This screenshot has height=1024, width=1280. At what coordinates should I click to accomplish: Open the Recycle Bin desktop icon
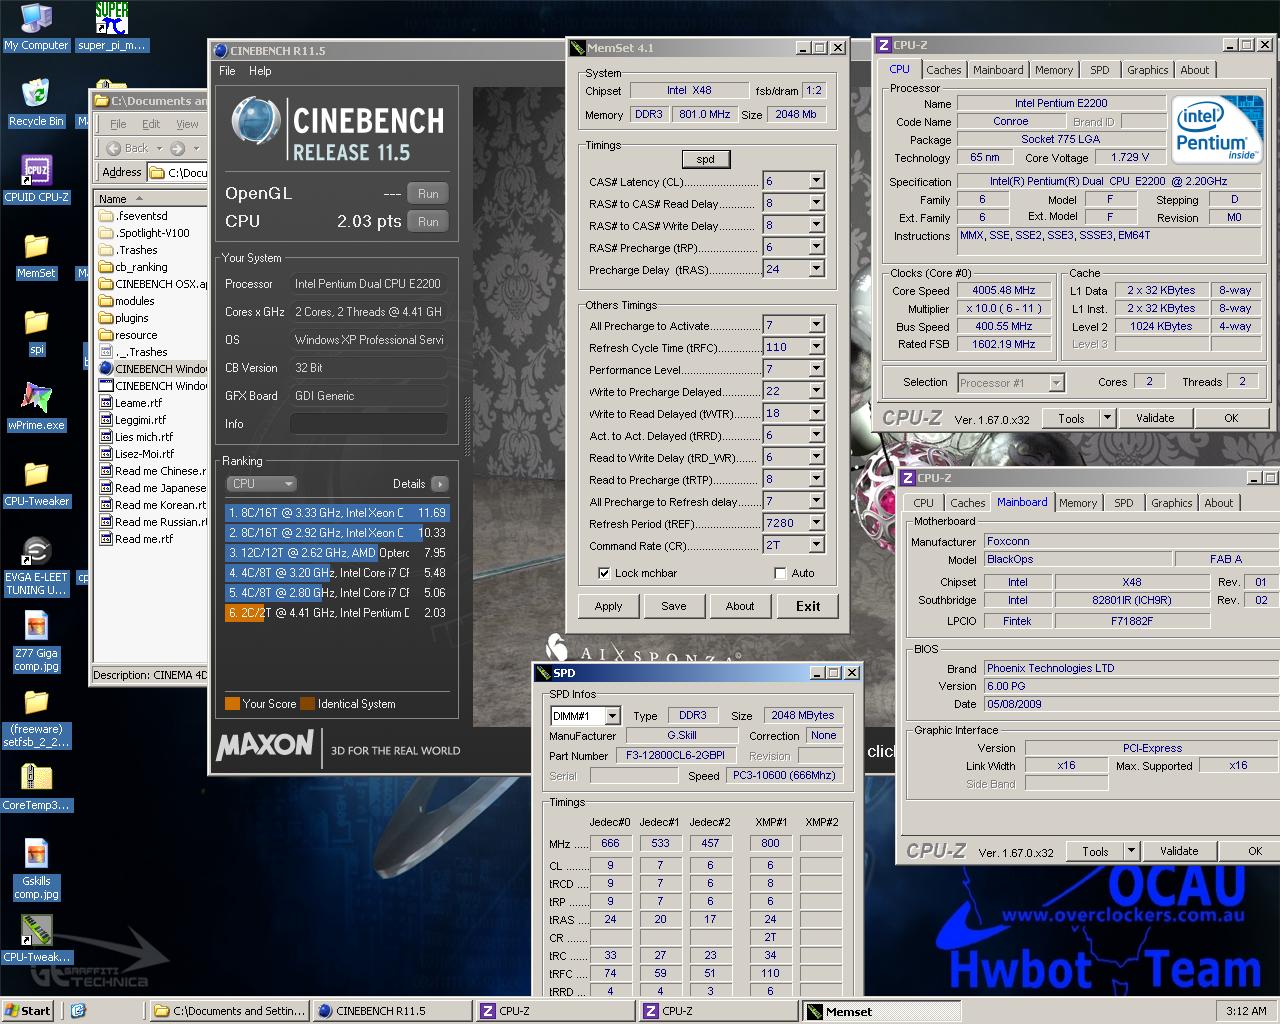(36, 102)
